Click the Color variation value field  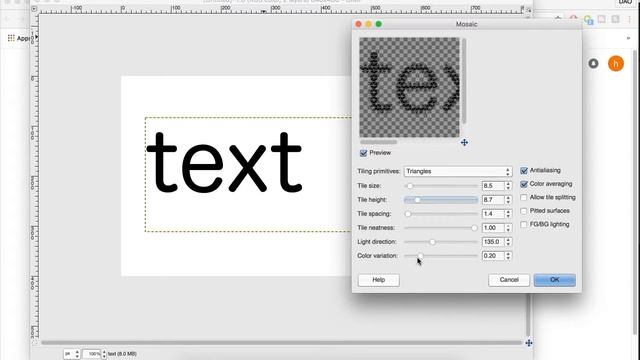click(x=493, y=256)
